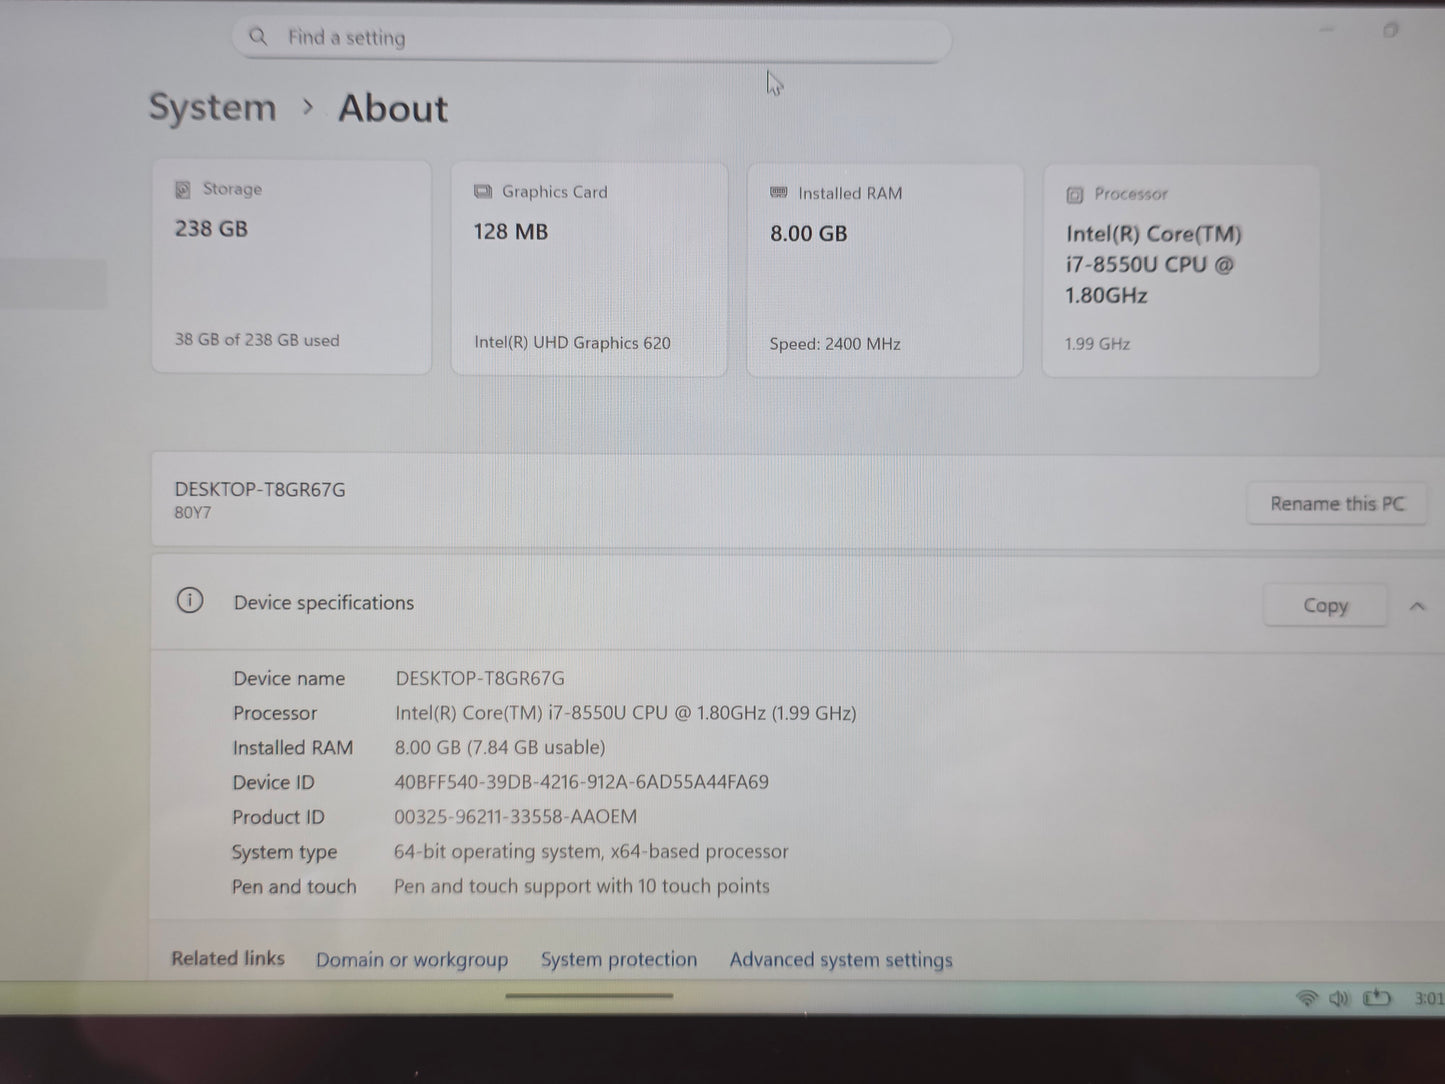The height and width of the screenshot is (1084, 1445).
Task: Click the battery icon in the taskbar
Action: 1377,997
